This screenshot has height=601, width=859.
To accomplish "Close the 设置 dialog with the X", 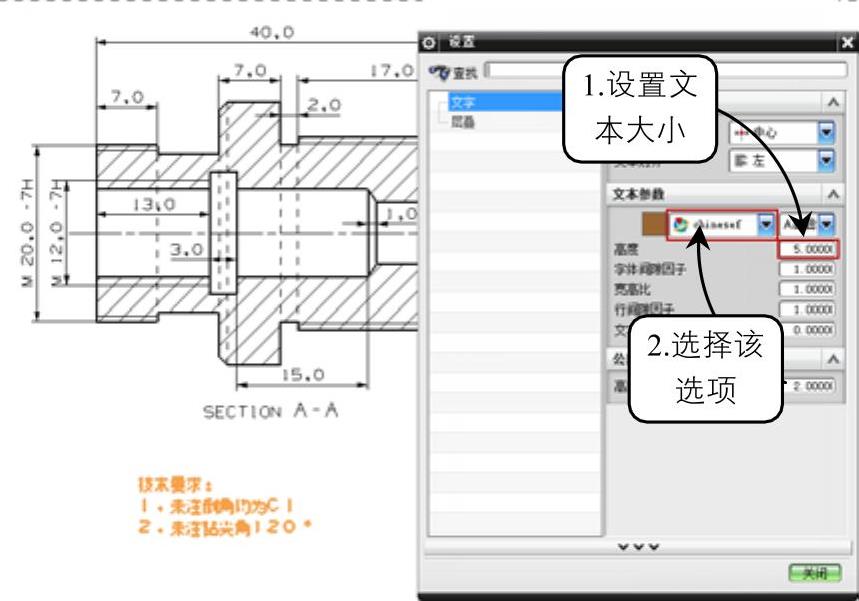I will coord(847,42).
